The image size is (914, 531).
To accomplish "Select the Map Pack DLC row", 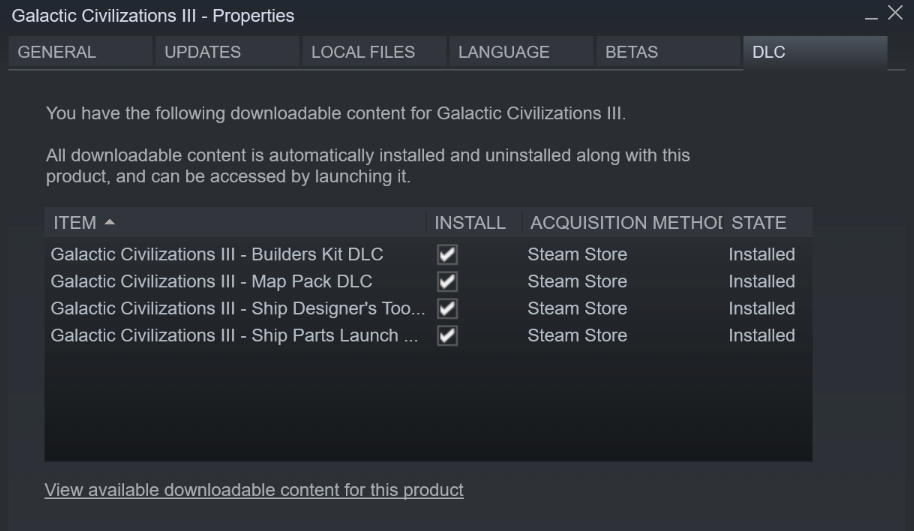I will [211, 282].
